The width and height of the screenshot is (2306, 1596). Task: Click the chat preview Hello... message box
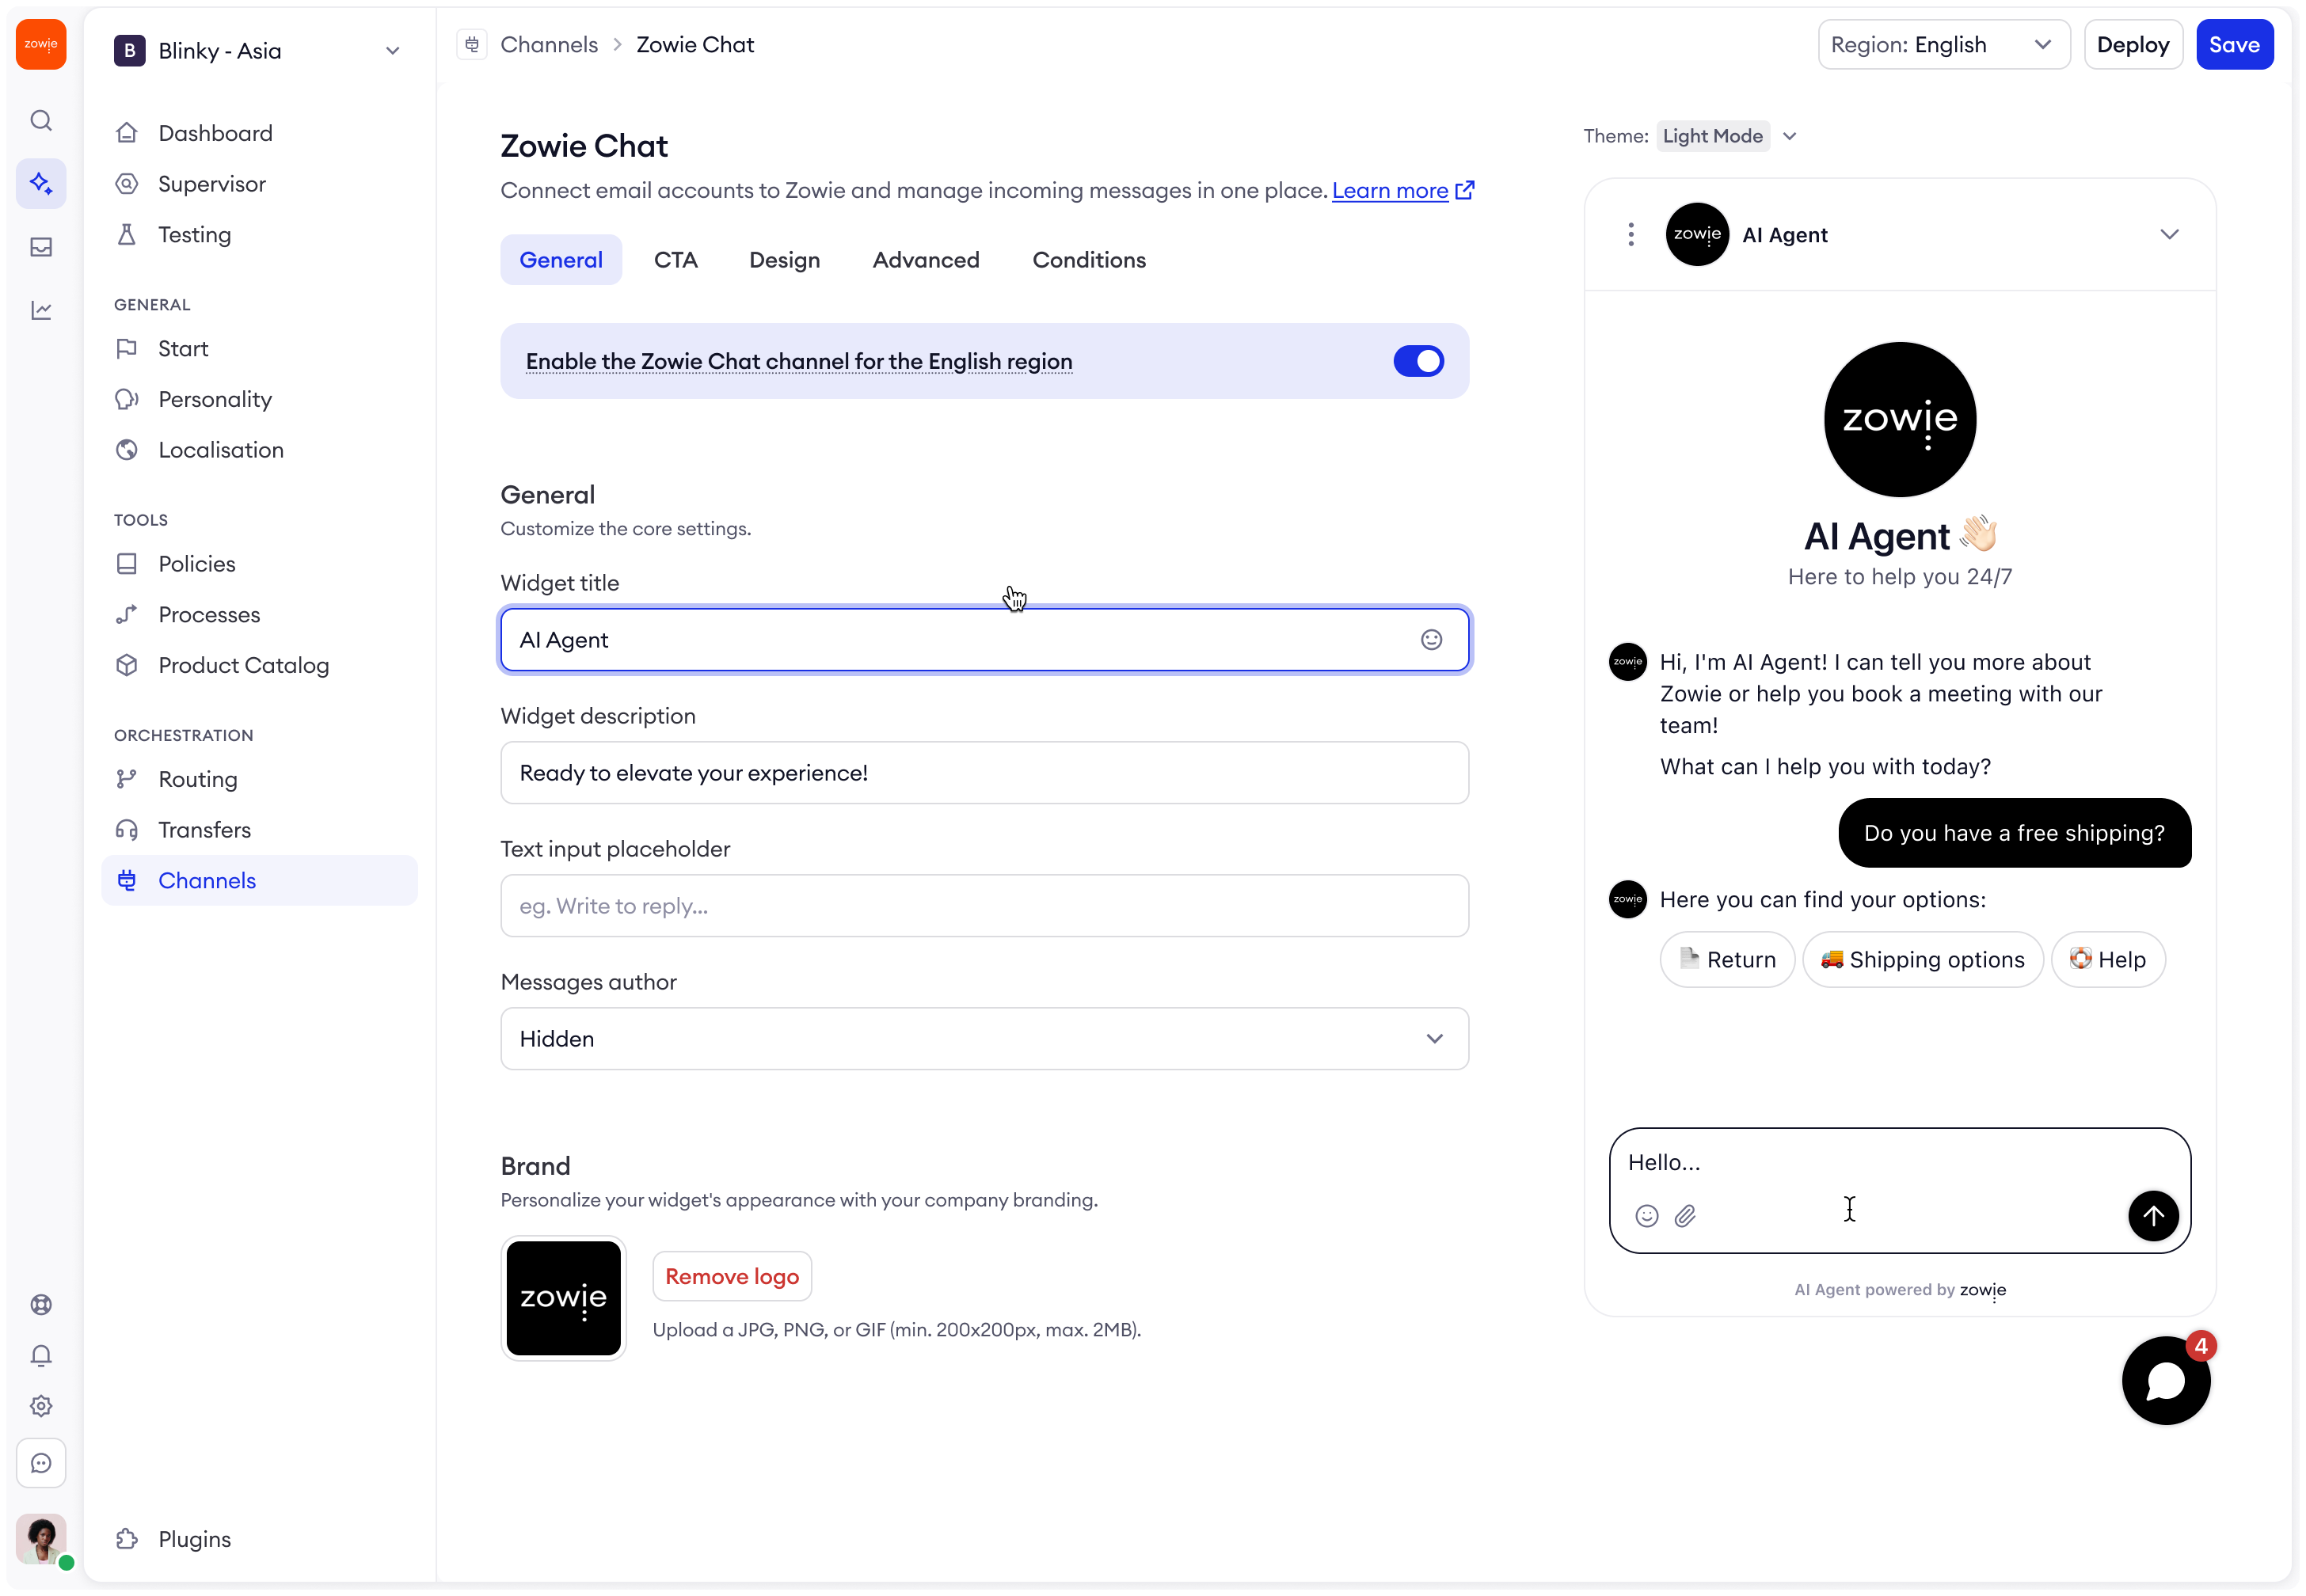[1899, 1190]
